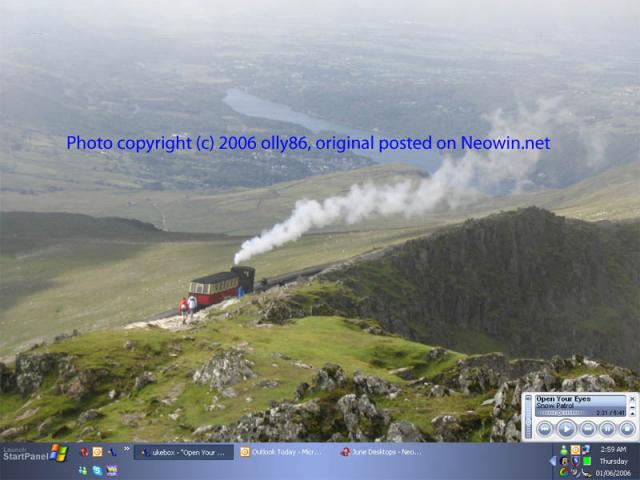
Task: Switch to June Desktops Neowin taskbar window
Action: coord(386,452)
